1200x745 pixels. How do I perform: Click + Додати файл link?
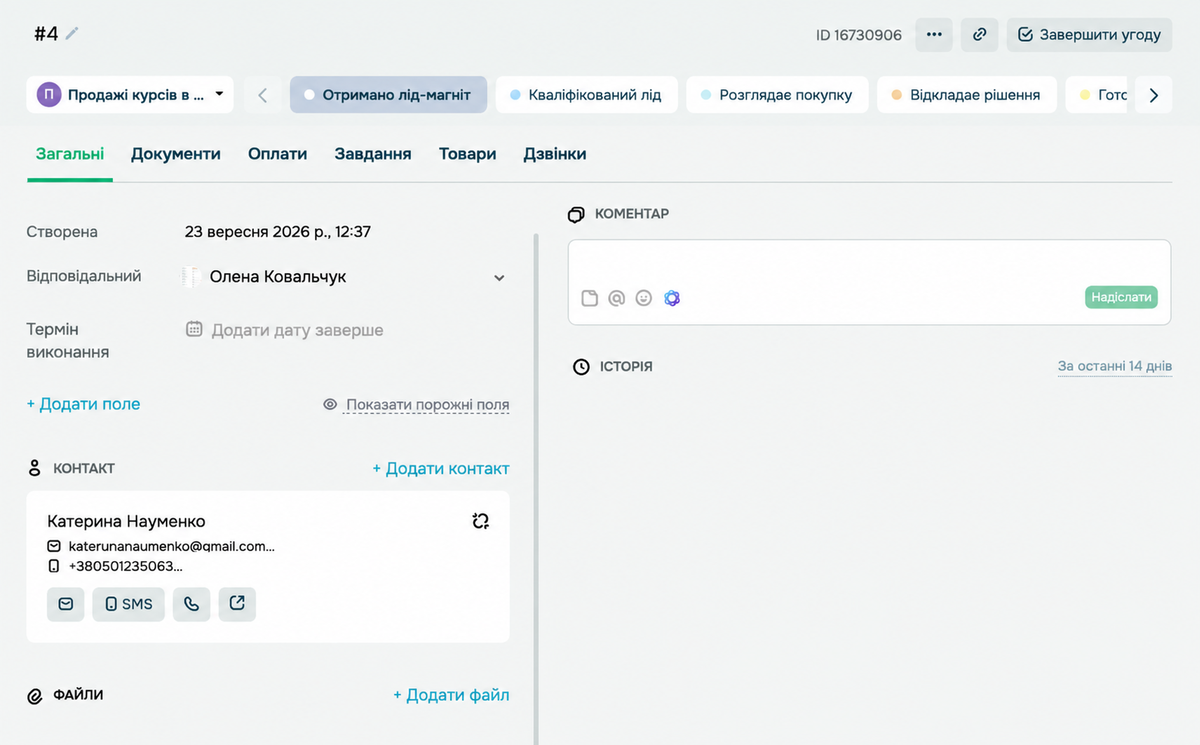[x=451, y=695]
